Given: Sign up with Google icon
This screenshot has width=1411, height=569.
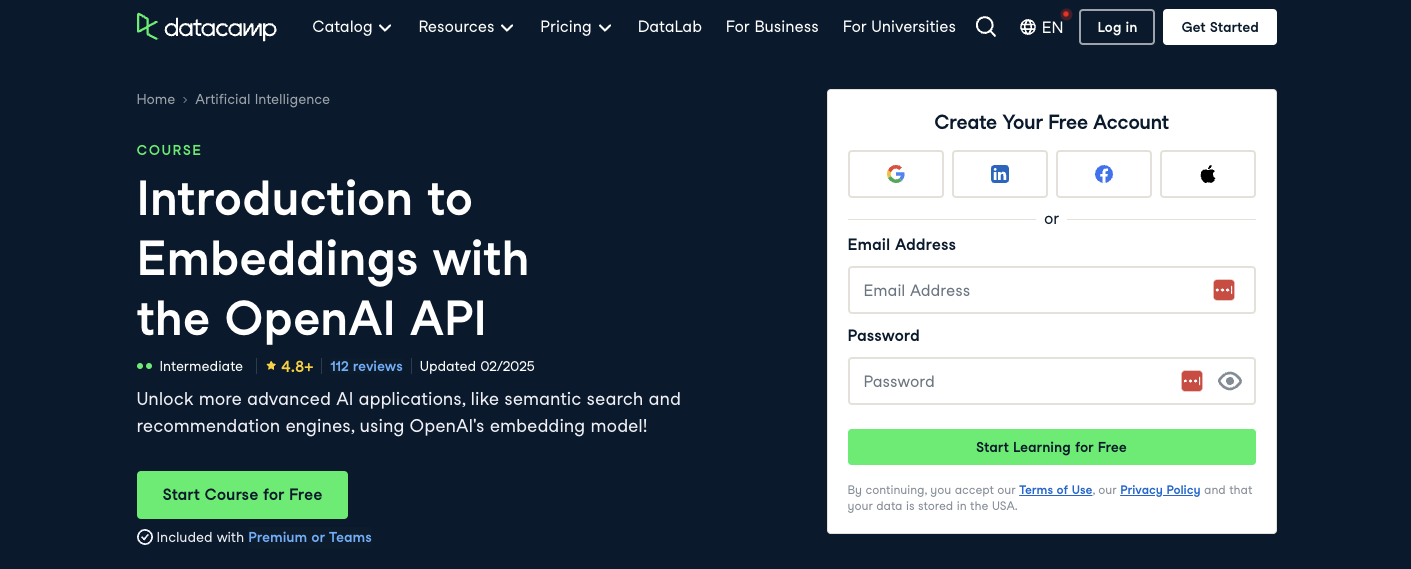Looking at the screenshot, I should (x=896, y=174).
